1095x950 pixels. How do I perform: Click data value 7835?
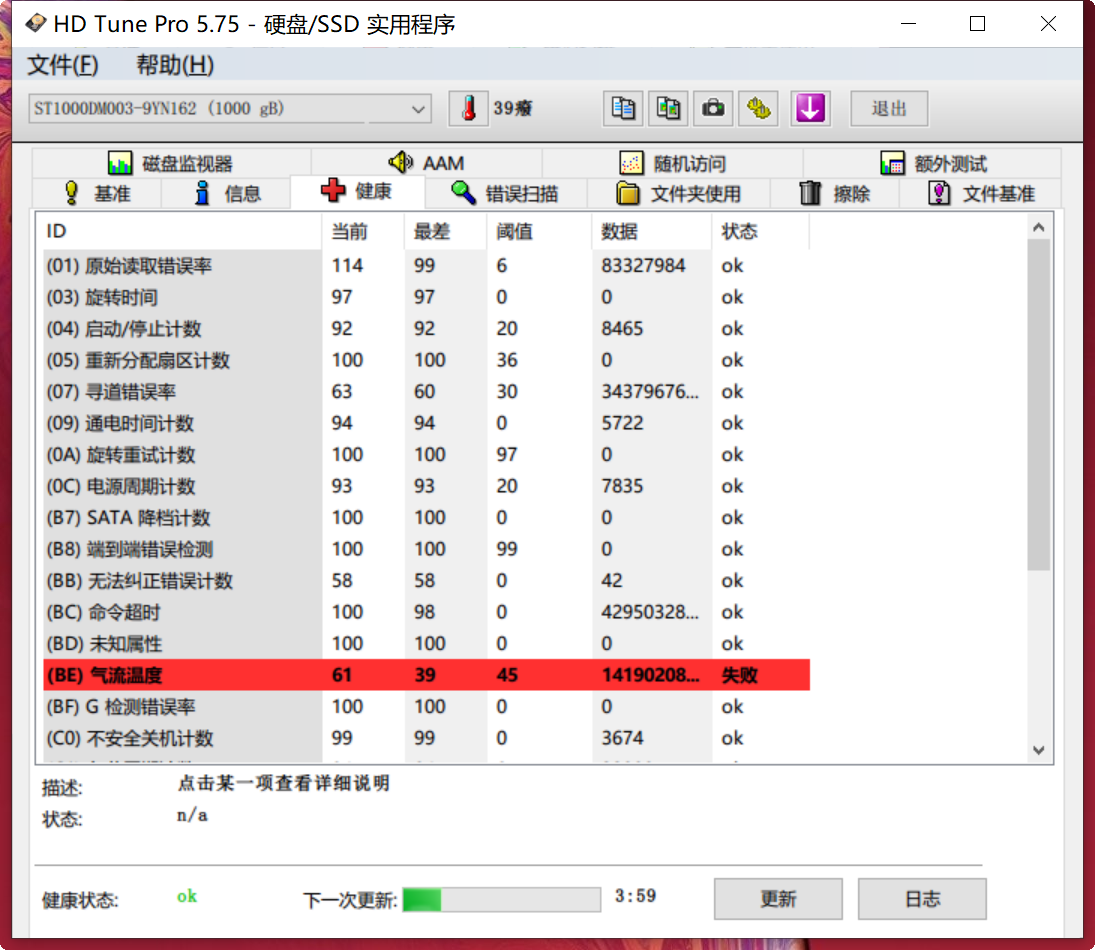[622, 485]
